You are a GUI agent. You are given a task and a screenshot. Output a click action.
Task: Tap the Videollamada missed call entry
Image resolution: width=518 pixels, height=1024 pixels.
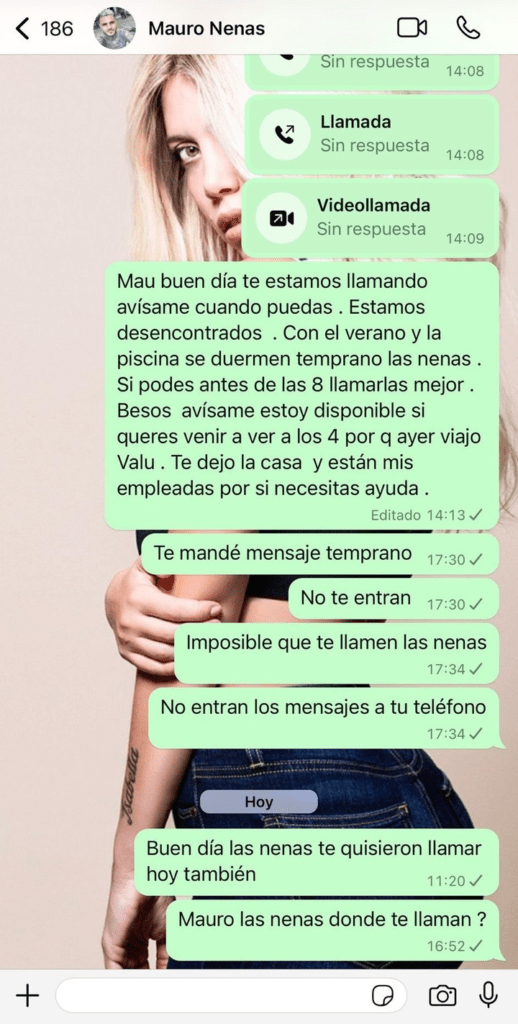tap(370, 218)
